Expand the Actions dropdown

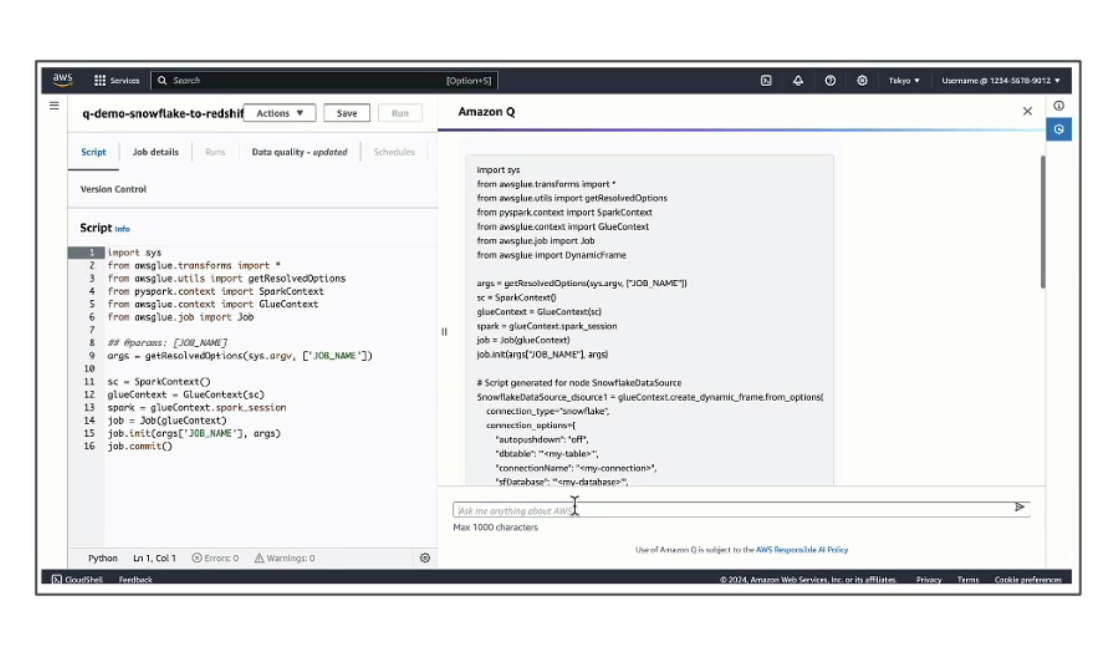[279, 113]
